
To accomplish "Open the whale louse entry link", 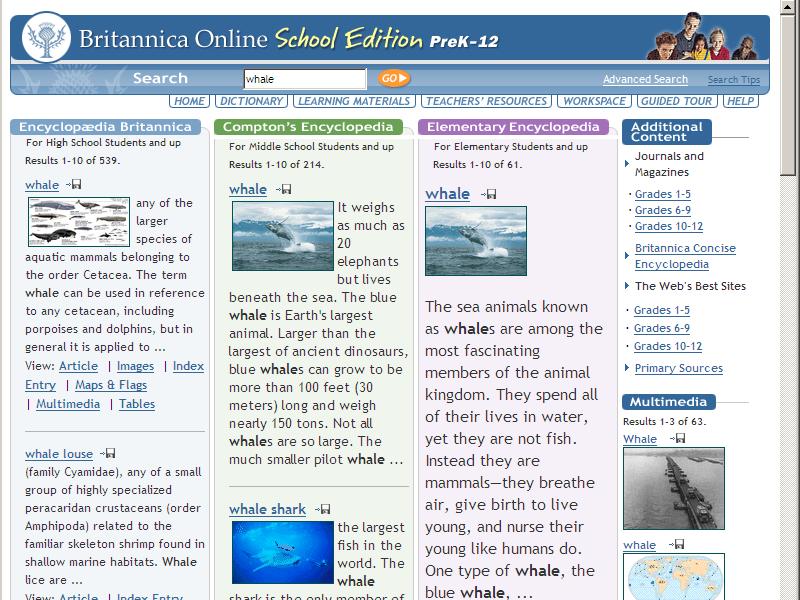I will pyautogui.click(x=59, y=454).
